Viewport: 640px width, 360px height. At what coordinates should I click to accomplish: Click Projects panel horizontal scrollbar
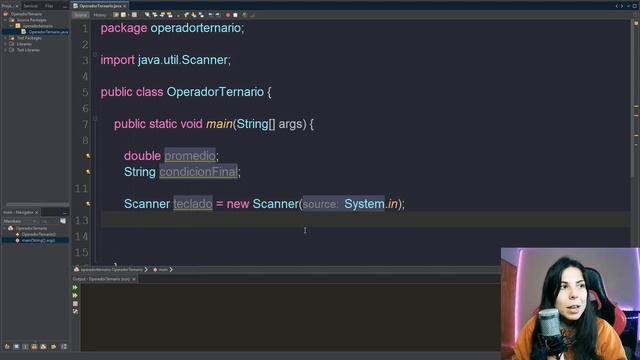point(37,204)
